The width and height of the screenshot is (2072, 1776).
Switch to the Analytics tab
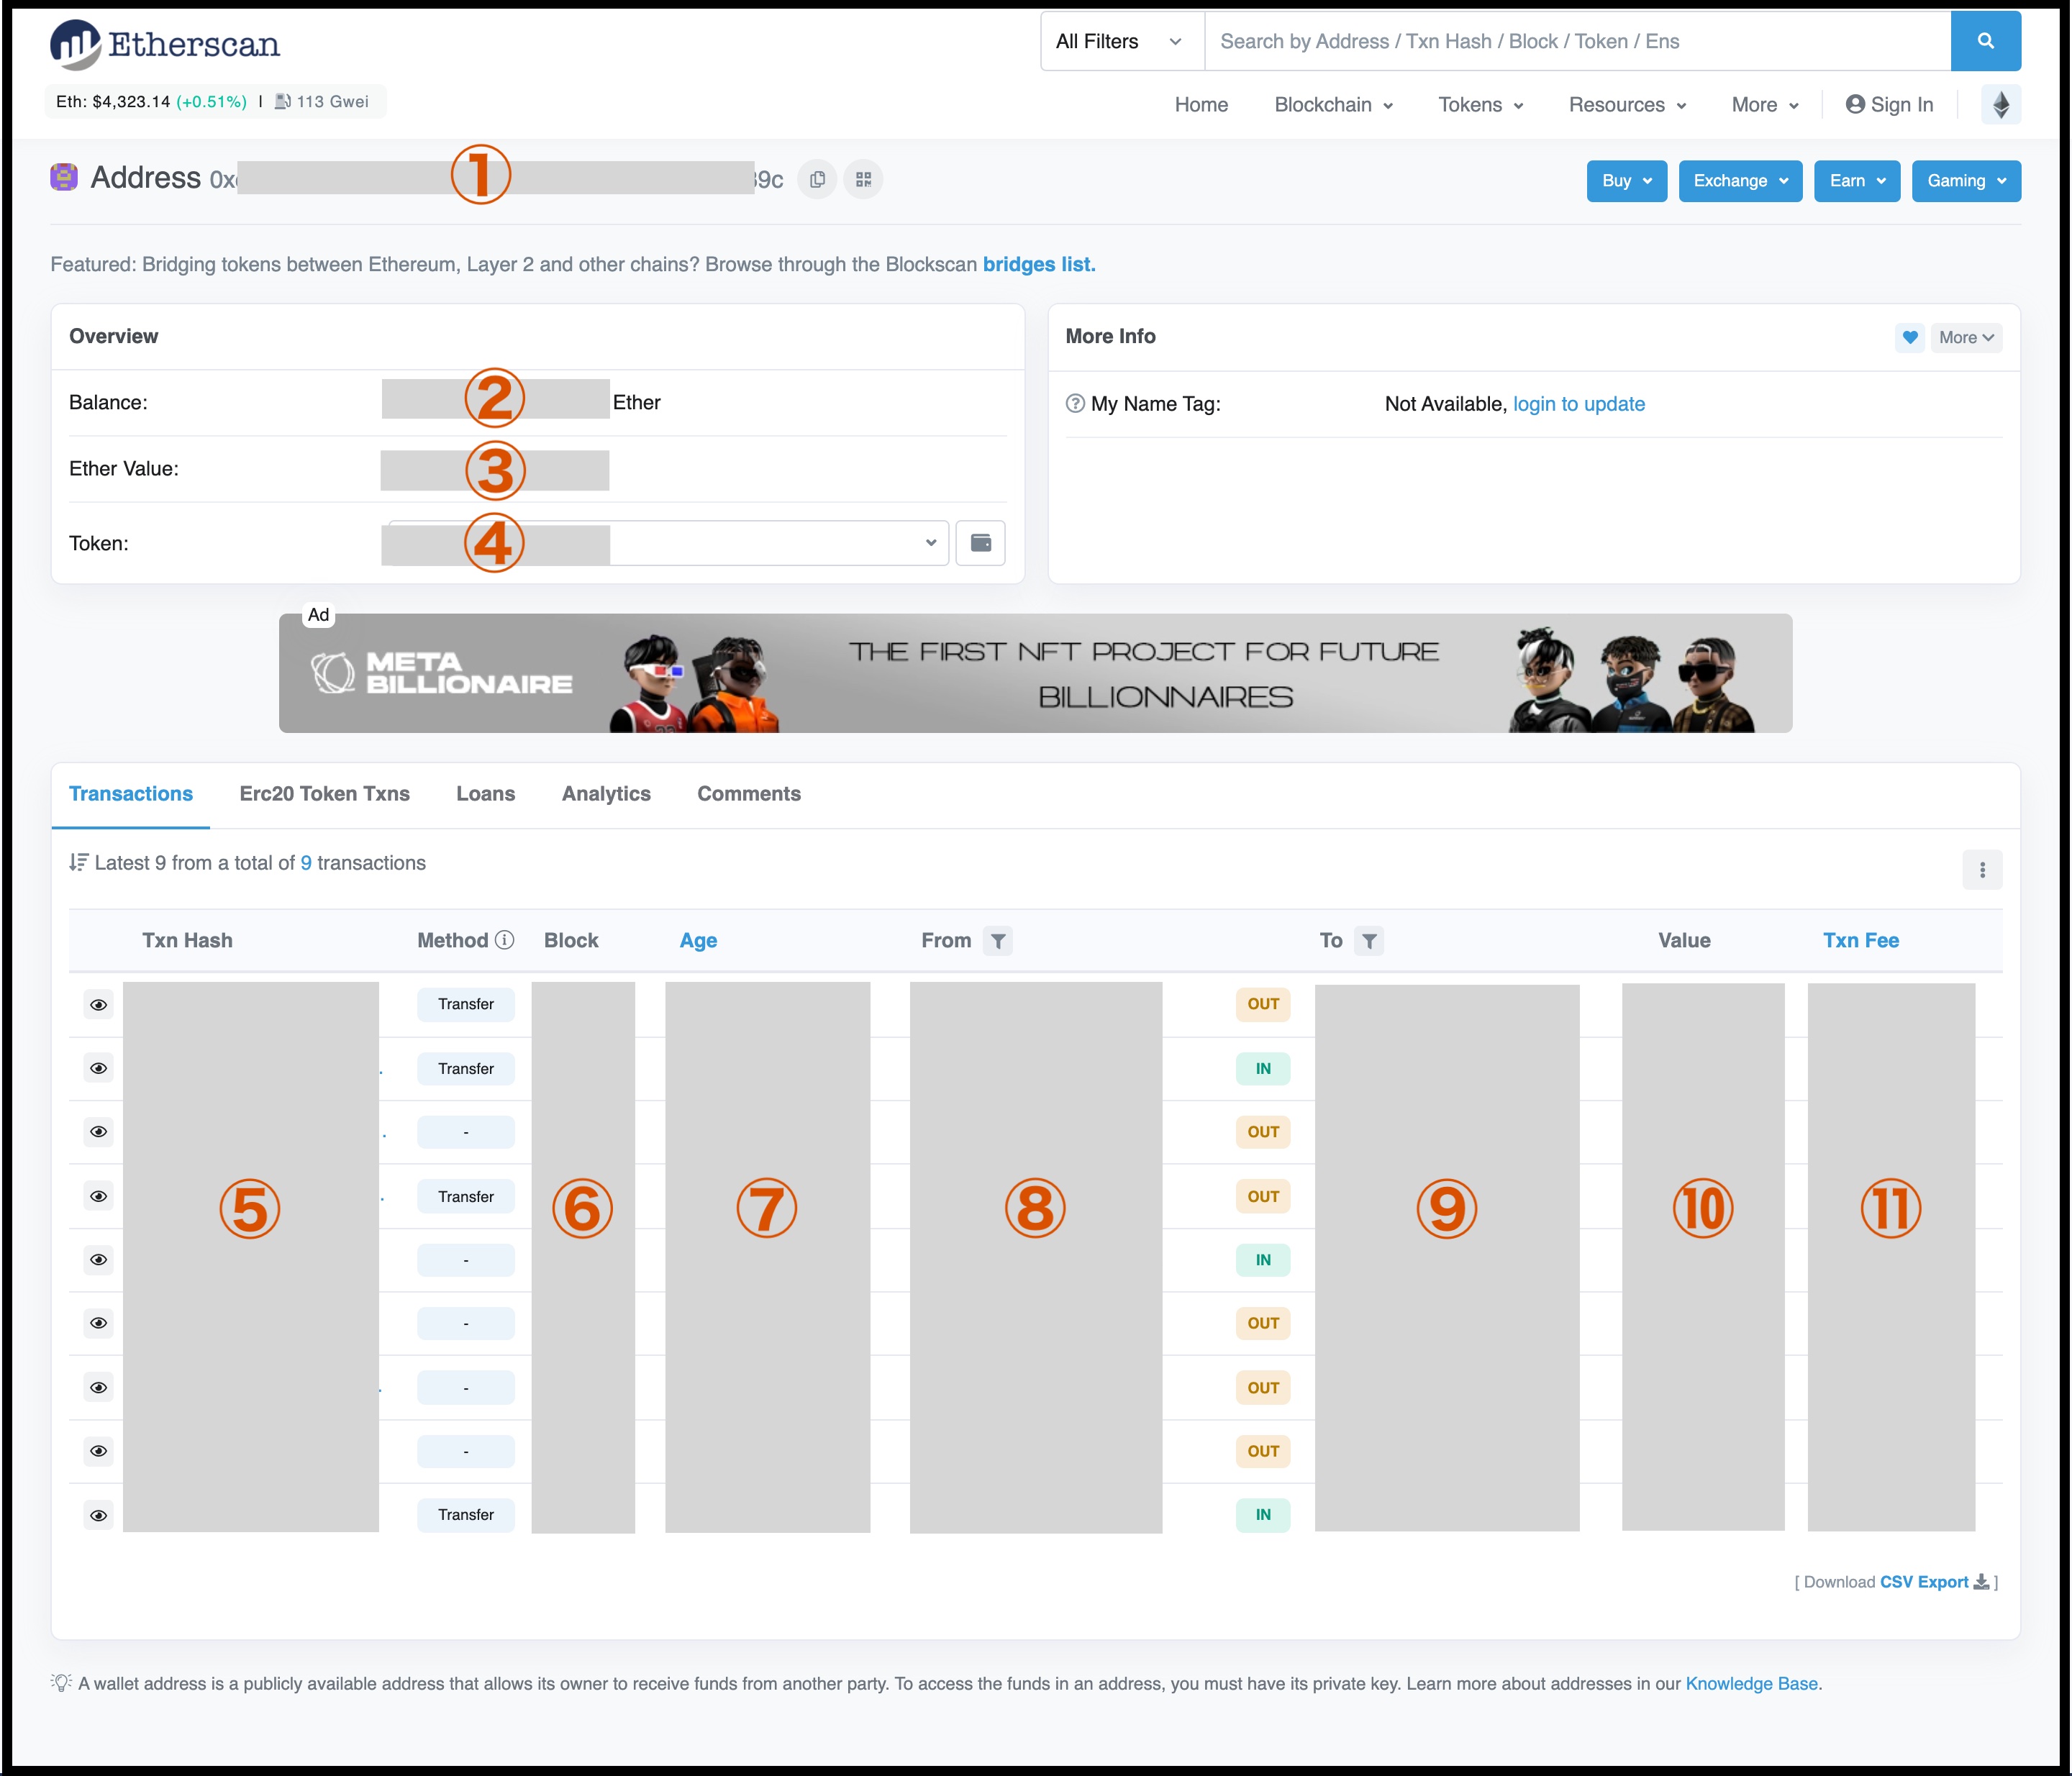point(606,793)
